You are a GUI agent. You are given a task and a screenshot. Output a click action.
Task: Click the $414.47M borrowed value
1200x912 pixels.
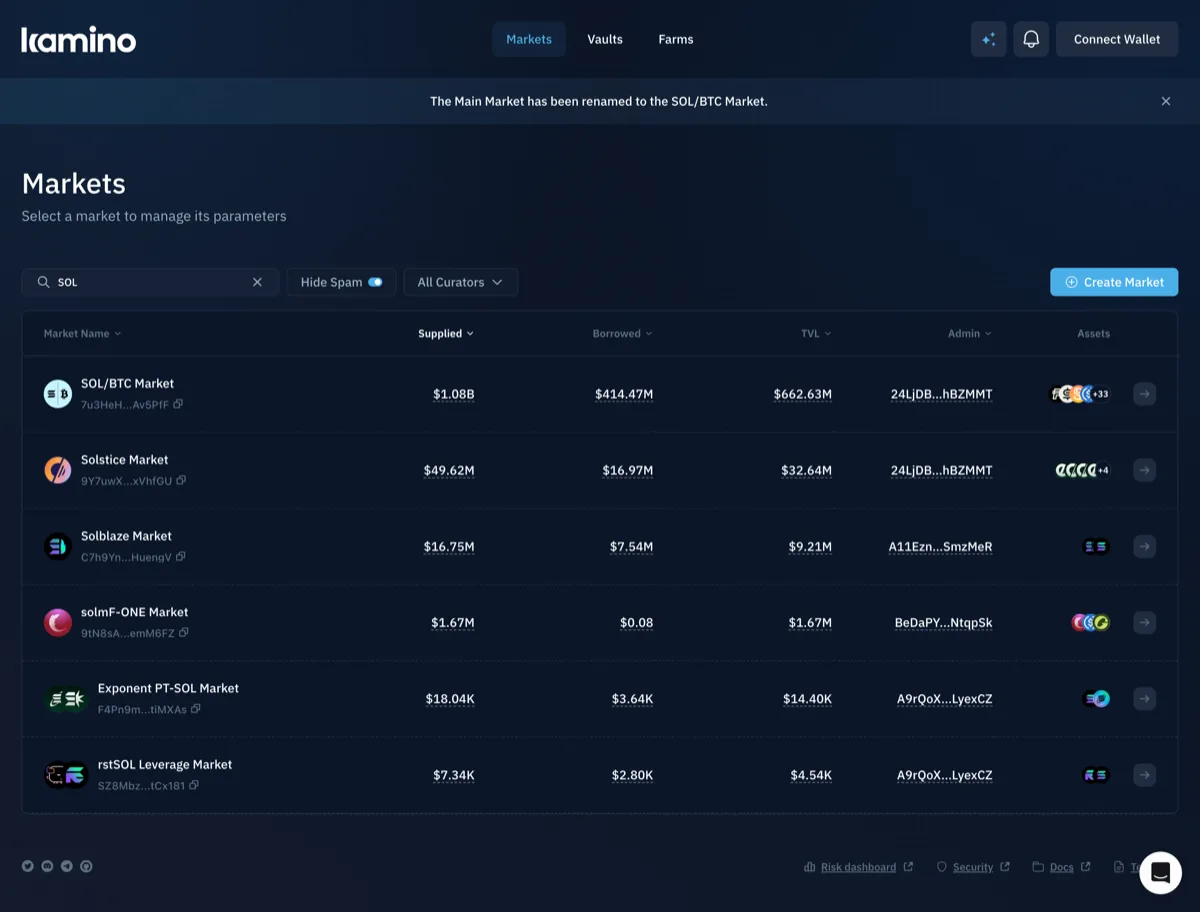[624, 394]
